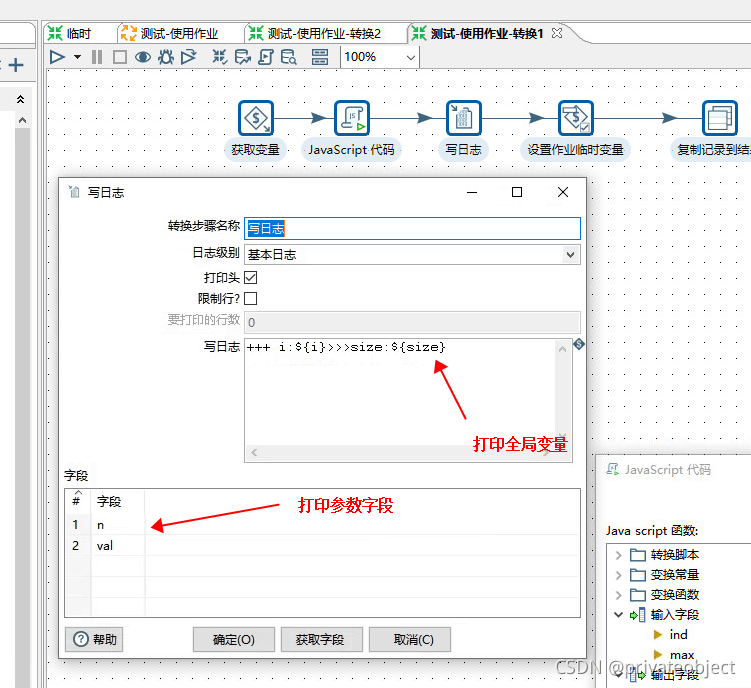The height and width of the screenshot is (688, 751).
Task: Switch to the 测试-使用作业-转换2 tab
Action: tap(315, 34)
